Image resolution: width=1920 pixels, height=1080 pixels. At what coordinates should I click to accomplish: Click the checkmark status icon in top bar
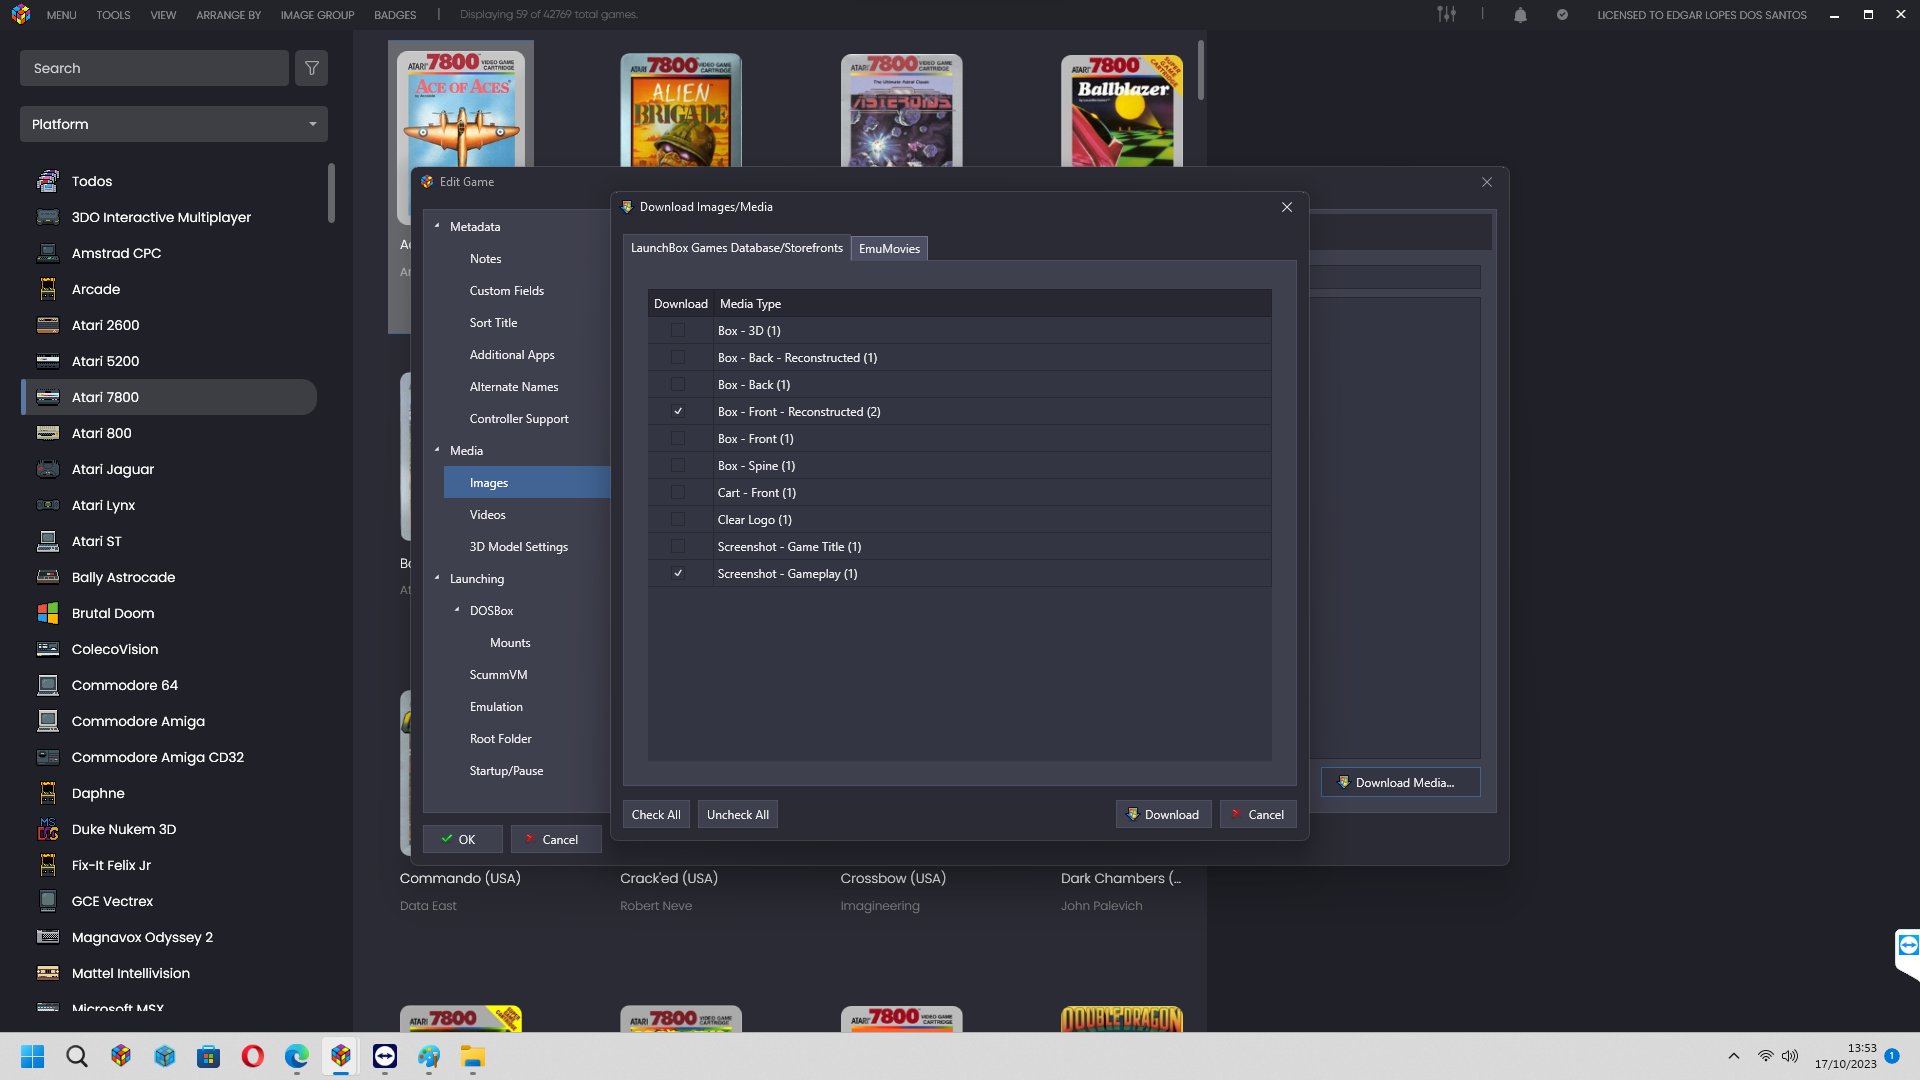(x=1562, y=15)
